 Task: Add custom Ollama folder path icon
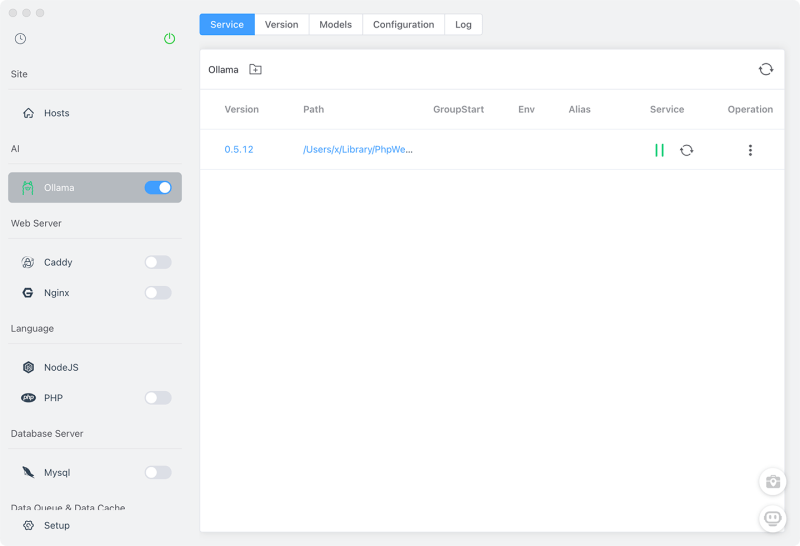pos(256,69)
